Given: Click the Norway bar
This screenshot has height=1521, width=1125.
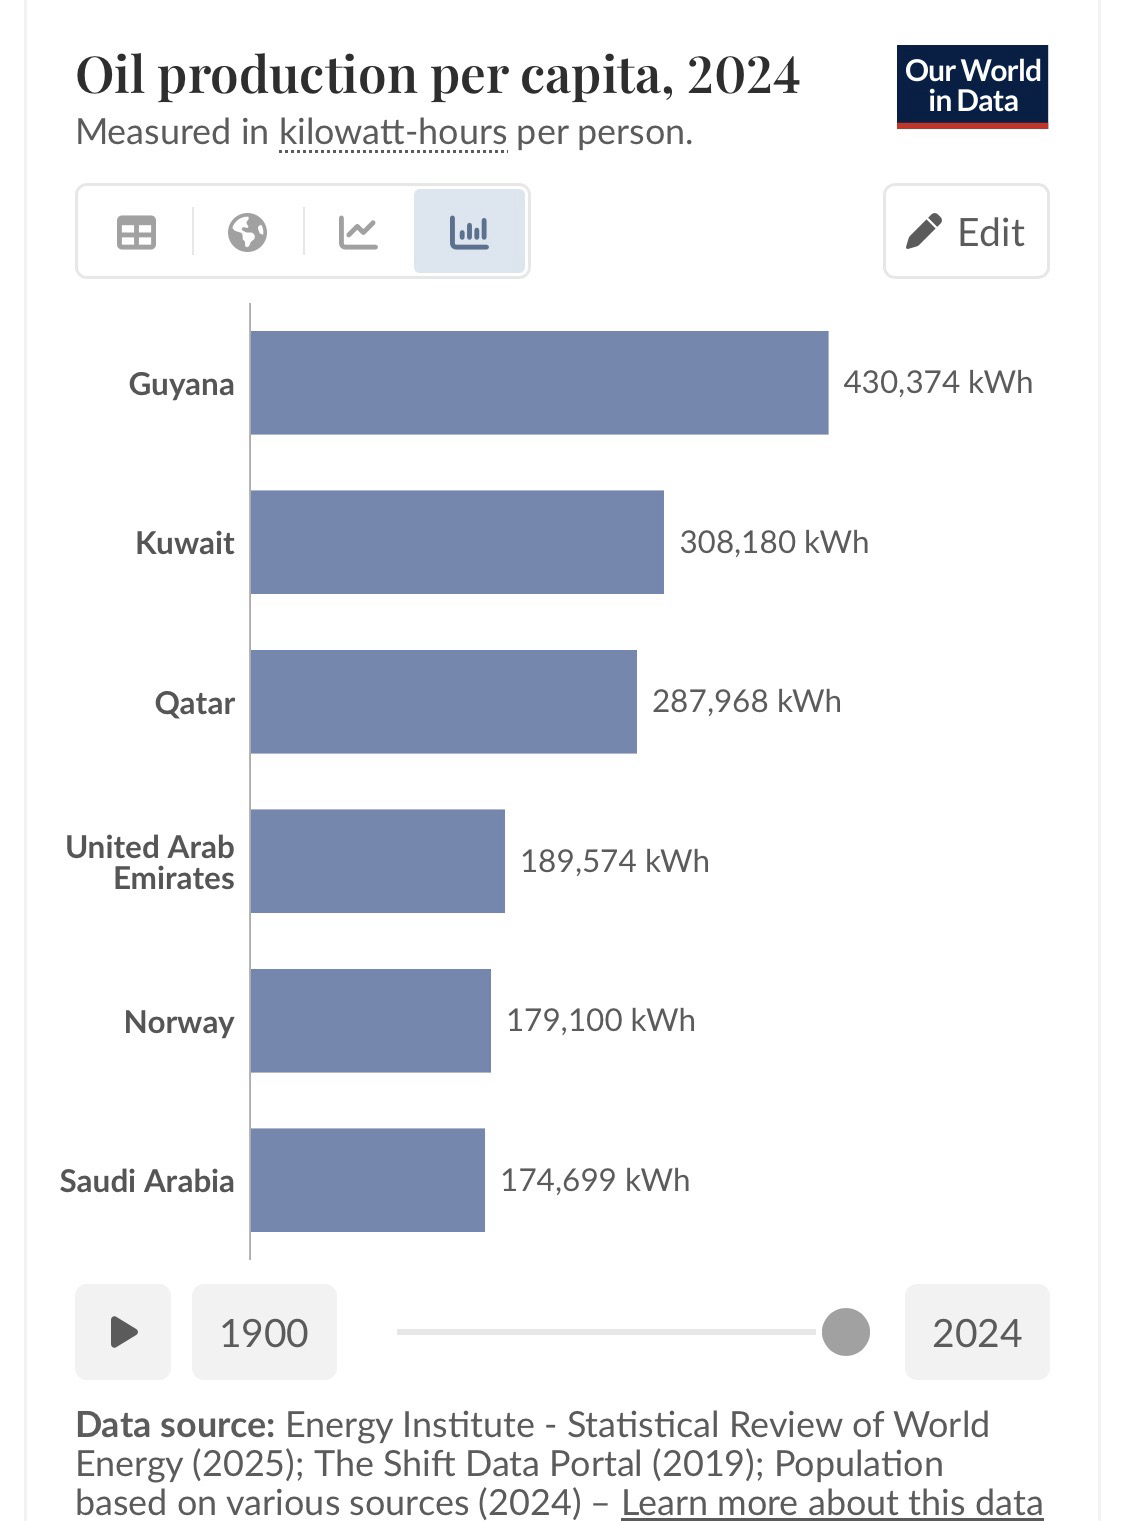Looking at the screenshot, I should (370, 1021).
